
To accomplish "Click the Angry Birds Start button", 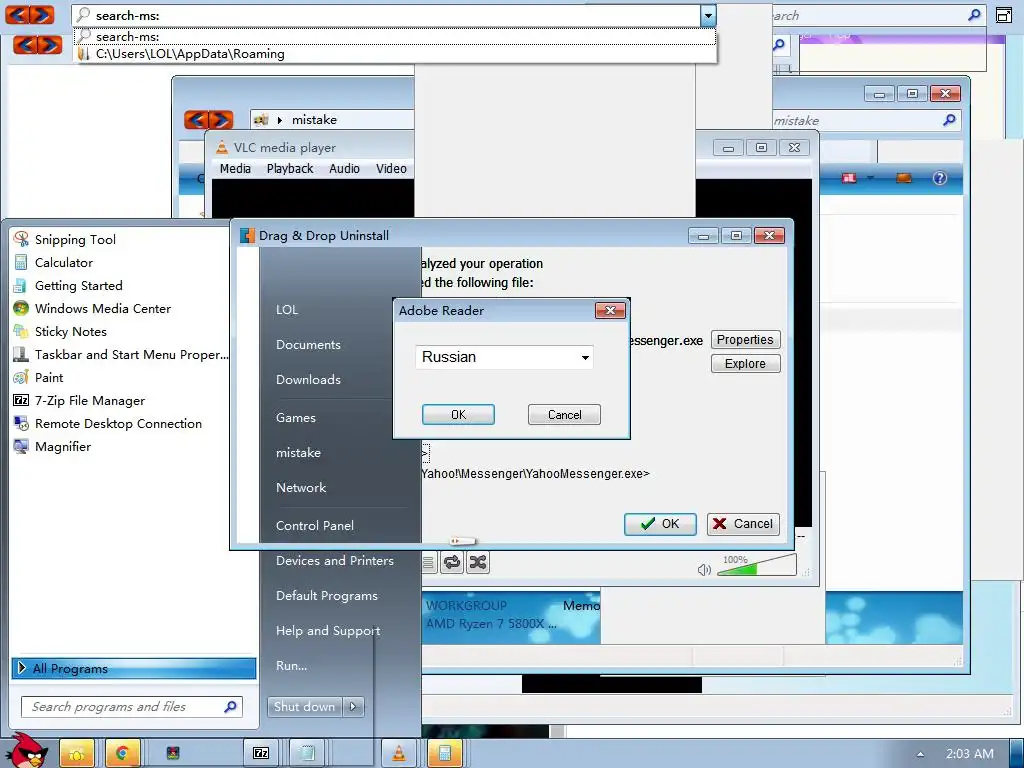I will tap(26, 750).
